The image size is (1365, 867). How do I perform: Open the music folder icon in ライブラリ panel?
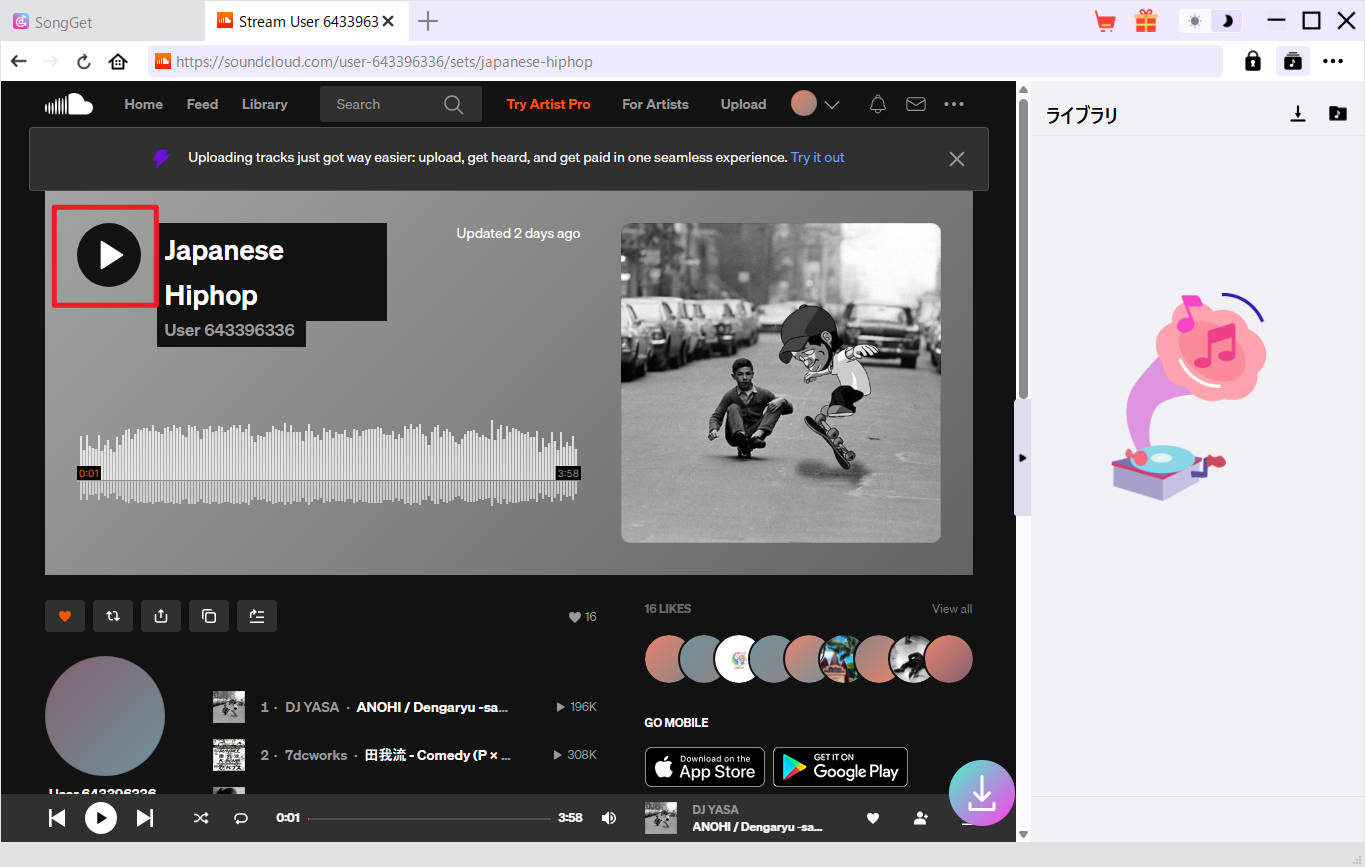point(1337,114)
